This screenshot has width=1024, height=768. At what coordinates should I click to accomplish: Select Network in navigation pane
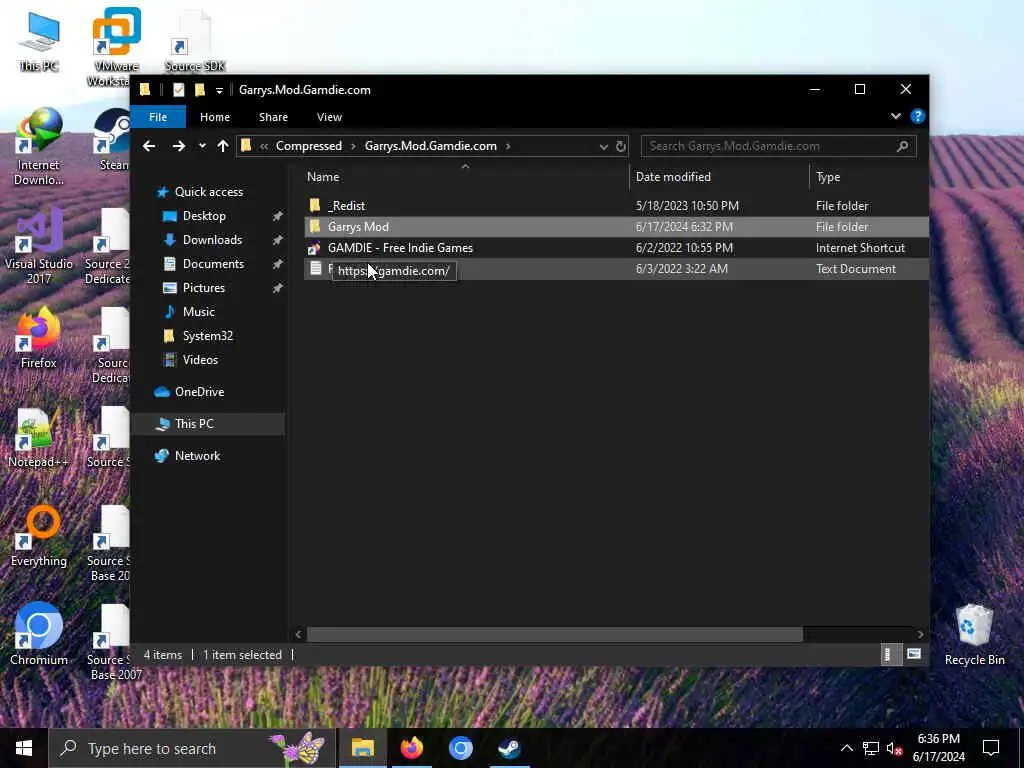pyautogui.click(x=197, y=456)
